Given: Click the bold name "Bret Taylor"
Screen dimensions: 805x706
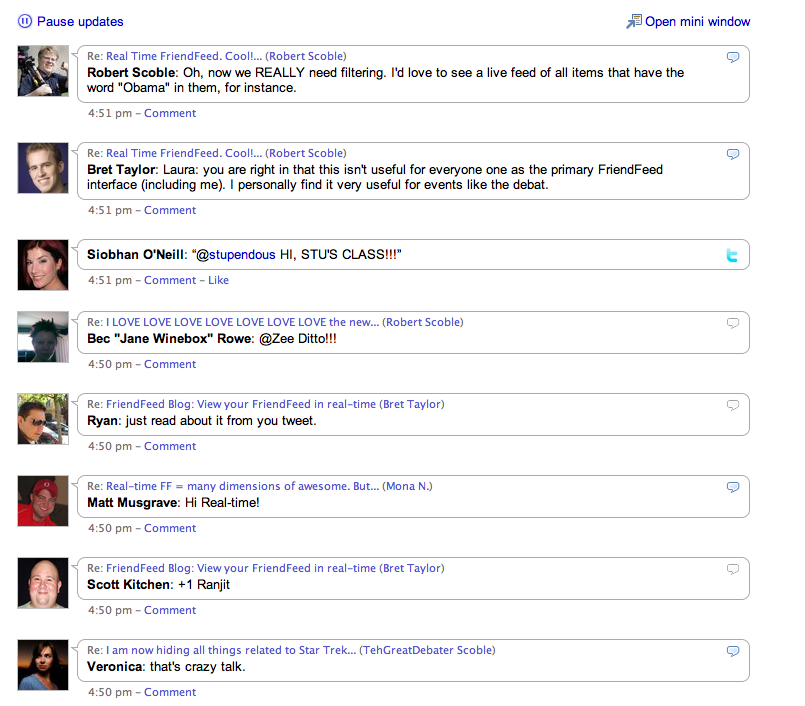Looking at the screenshot, I should click(x=121, y=169).
